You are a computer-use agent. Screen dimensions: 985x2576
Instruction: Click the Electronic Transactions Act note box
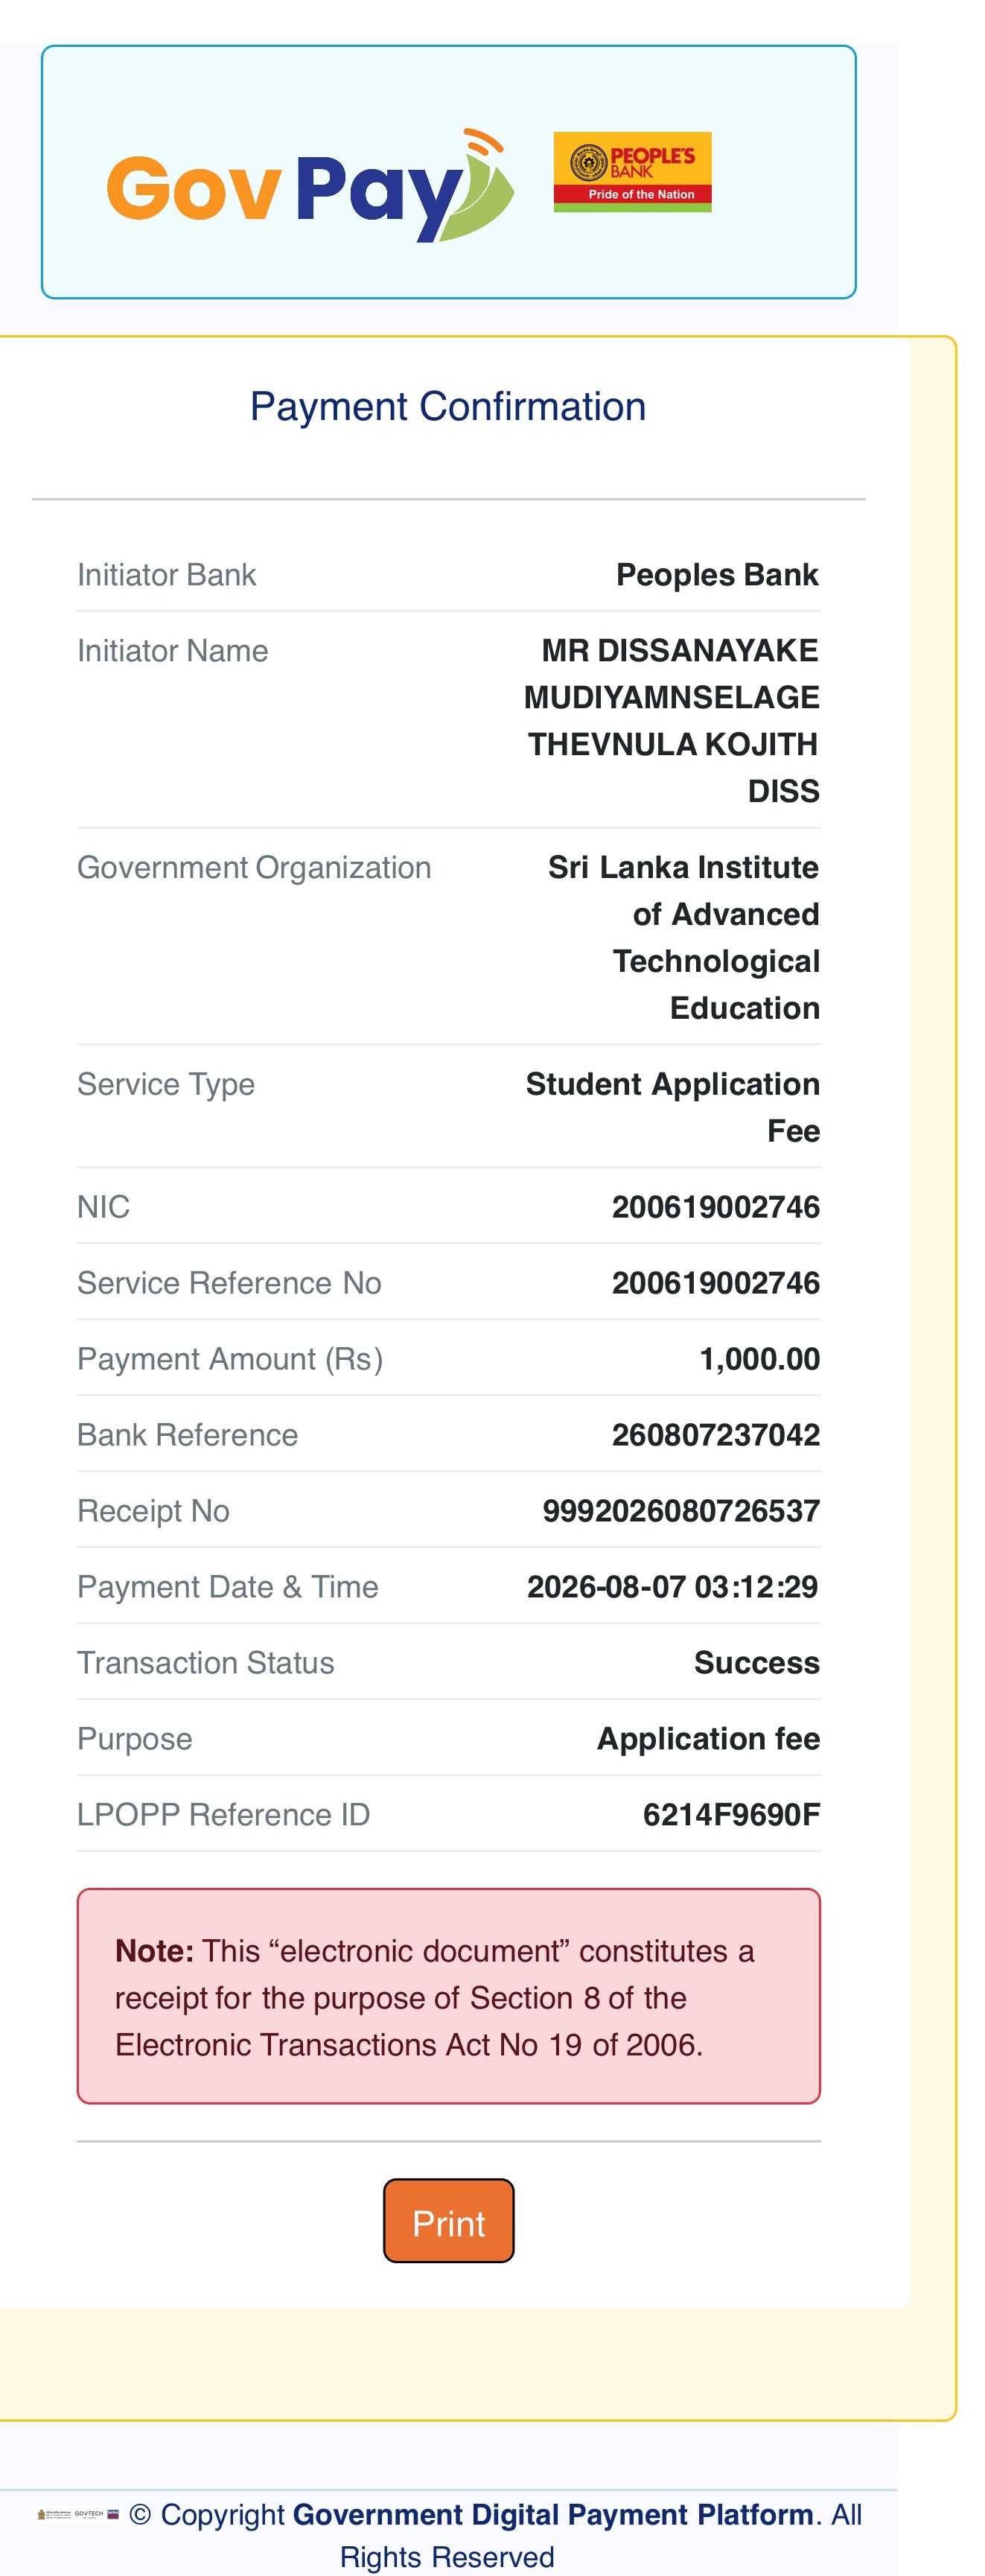tap(448, 1996)
